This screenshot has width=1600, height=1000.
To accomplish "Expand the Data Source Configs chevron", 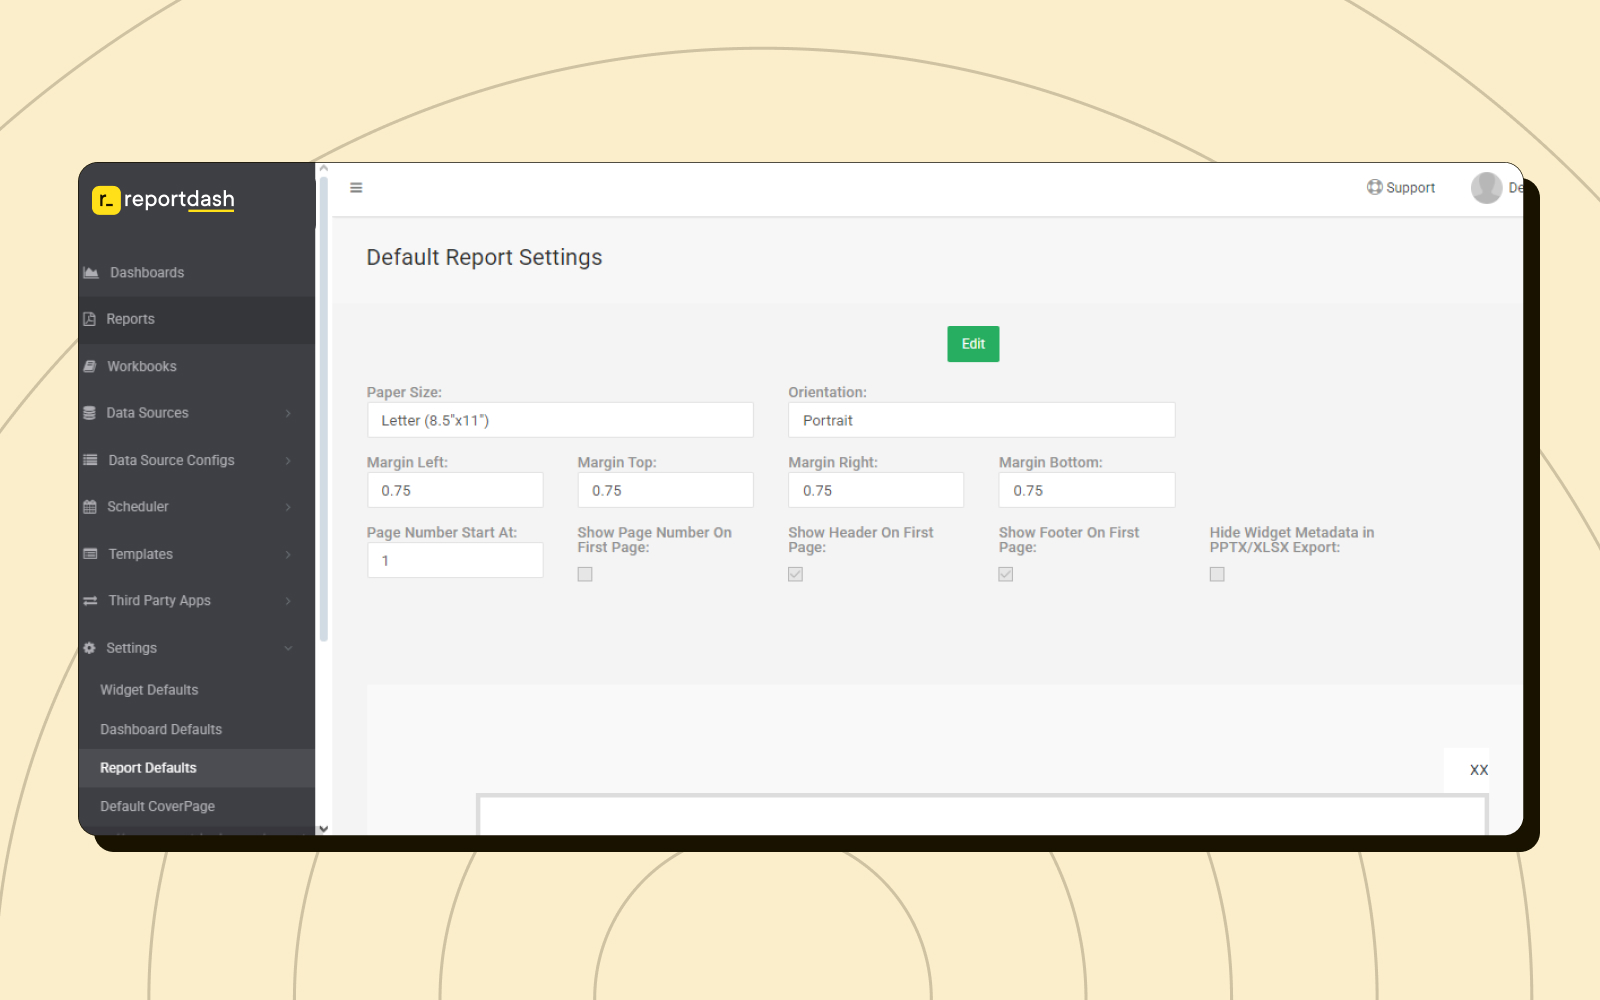I will [x=288, y=460].
